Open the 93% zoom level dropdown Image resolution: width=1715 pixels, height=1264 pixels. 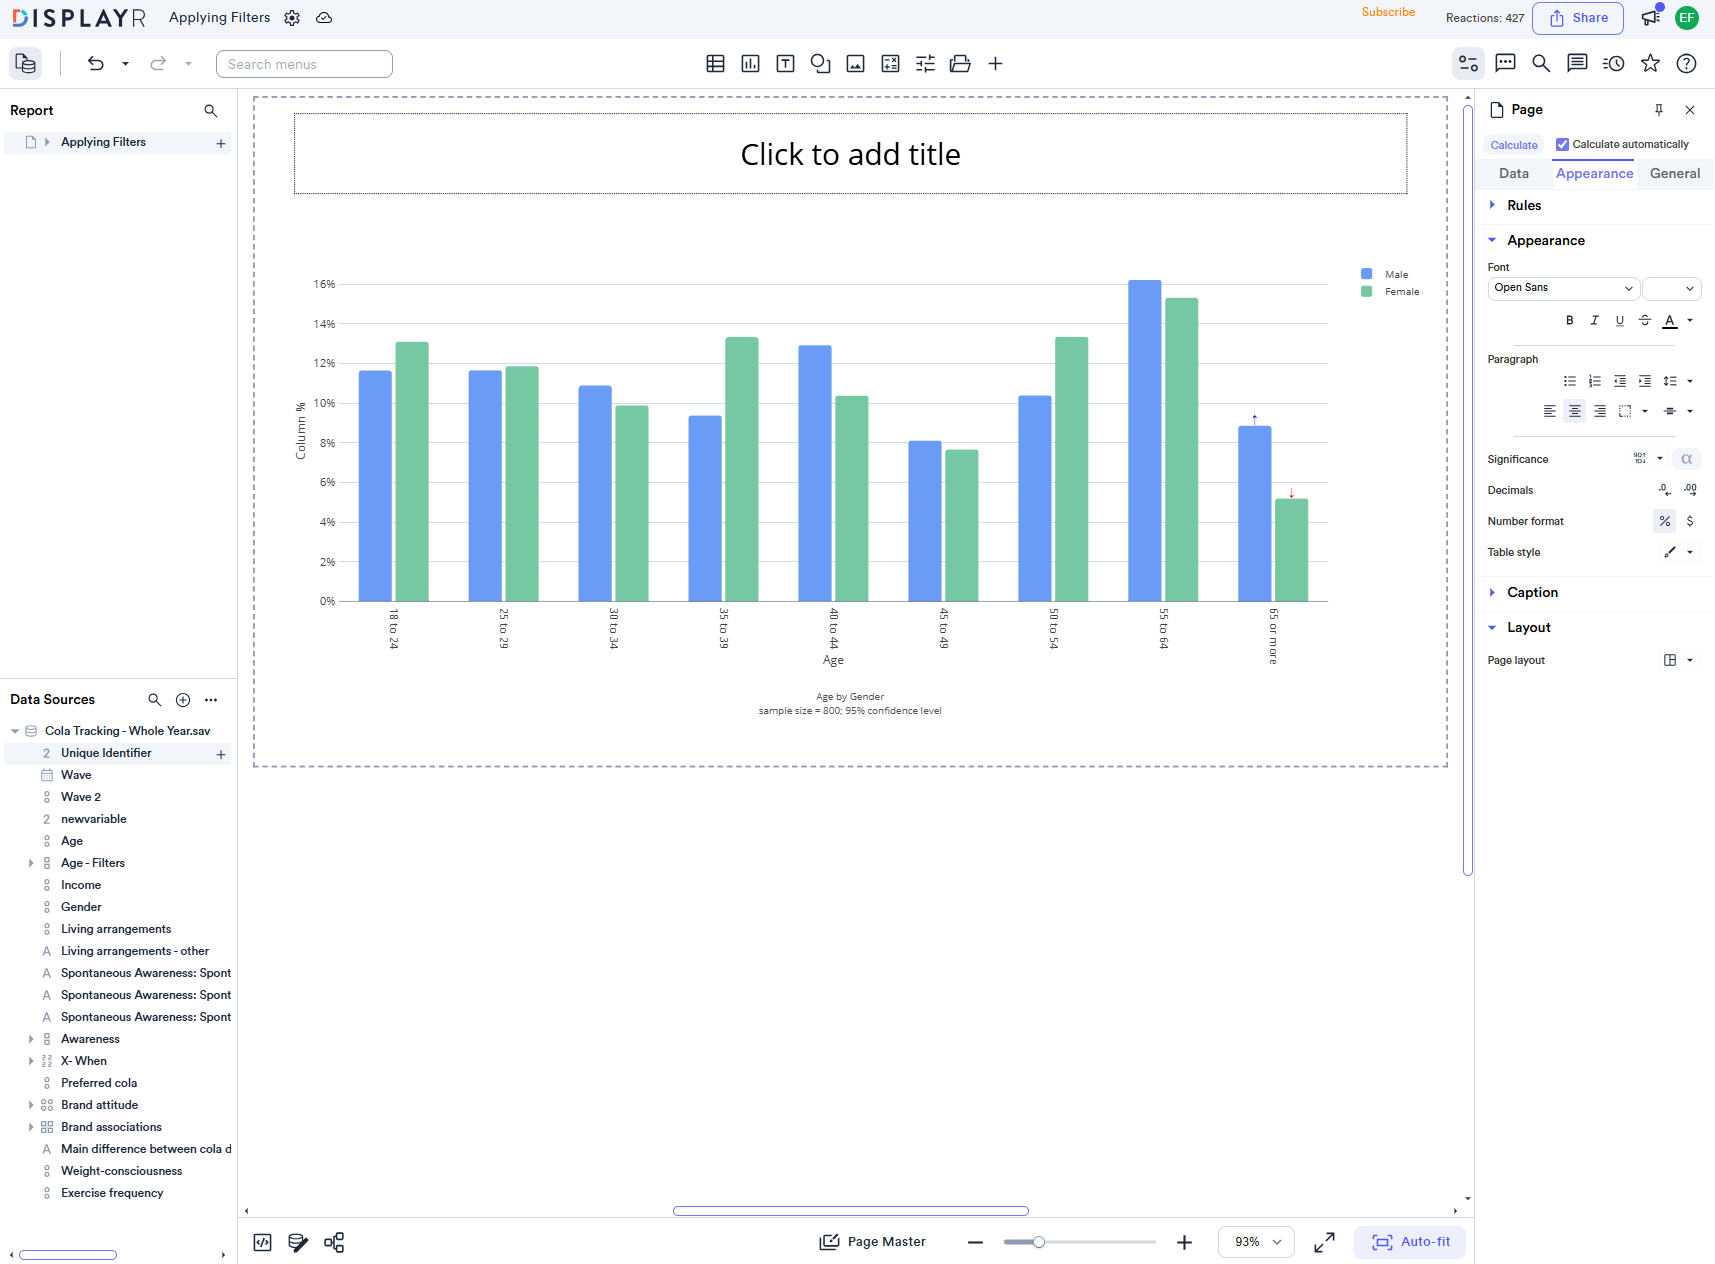tap(1256, 1242)
